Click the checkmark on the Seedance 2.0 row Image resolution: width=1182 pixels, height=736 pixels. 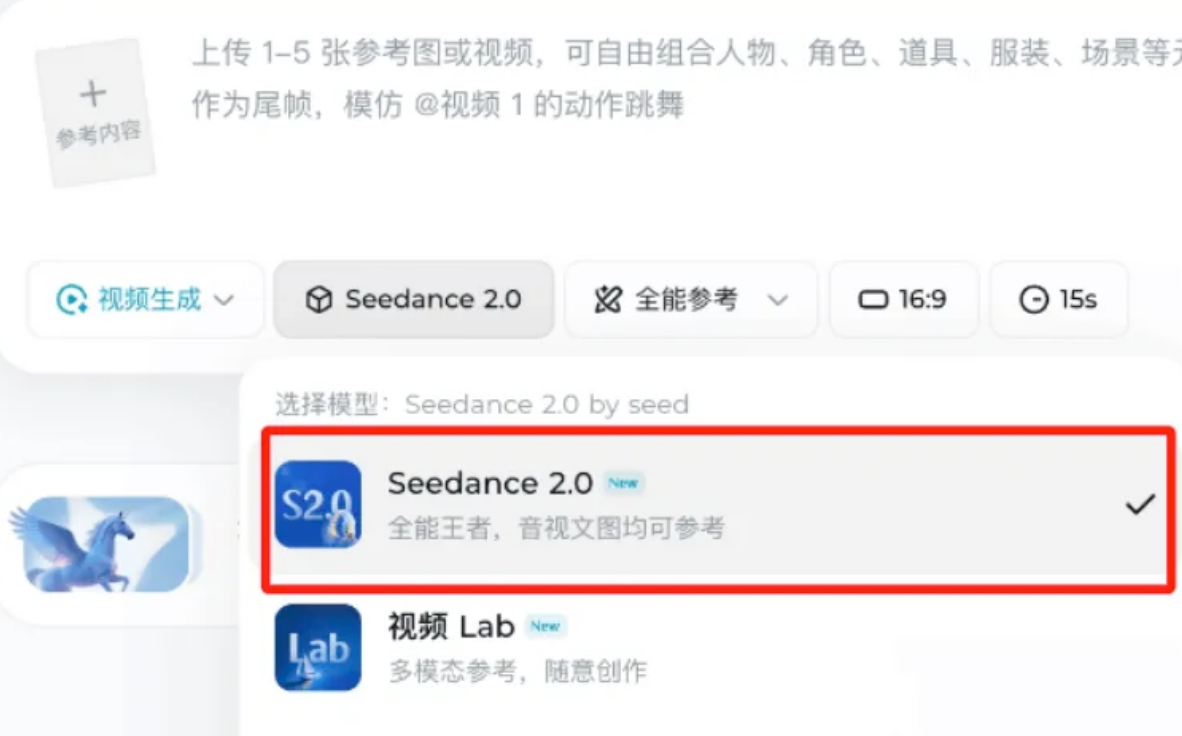(x=1140, y=504)
